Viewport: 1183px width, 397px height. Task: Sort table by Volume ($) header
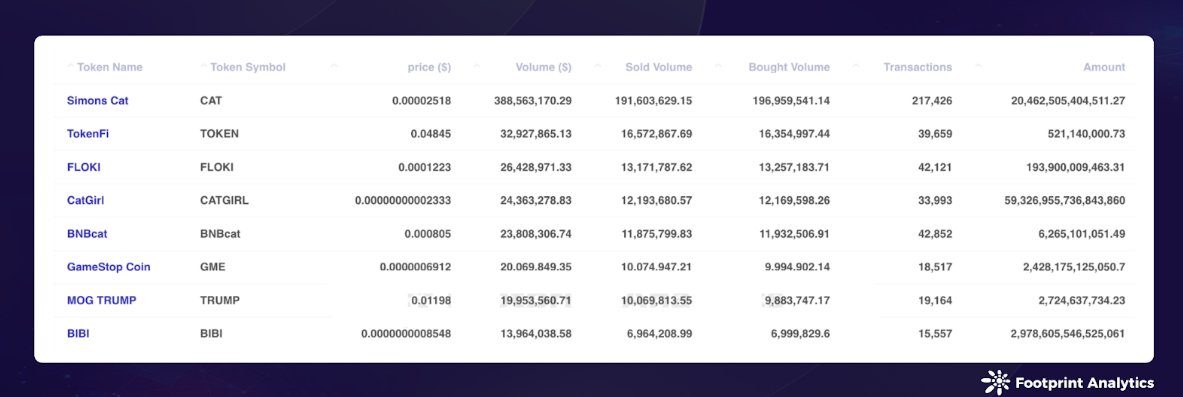click(543, 67)
